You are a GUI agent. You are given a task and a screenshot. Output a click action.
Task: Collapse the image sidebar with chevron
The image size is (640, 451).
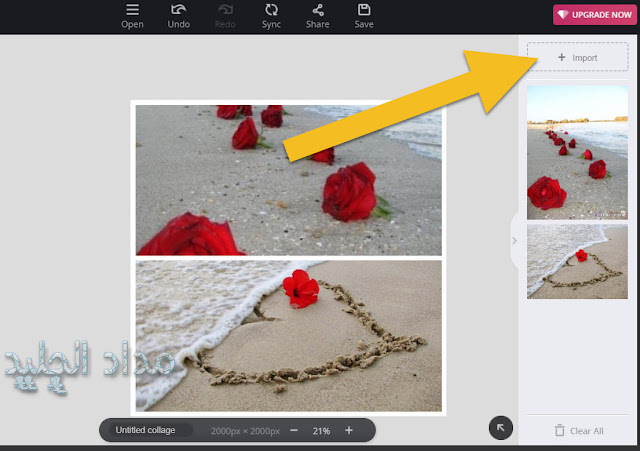pyautogui.click(x=514, y=241)
